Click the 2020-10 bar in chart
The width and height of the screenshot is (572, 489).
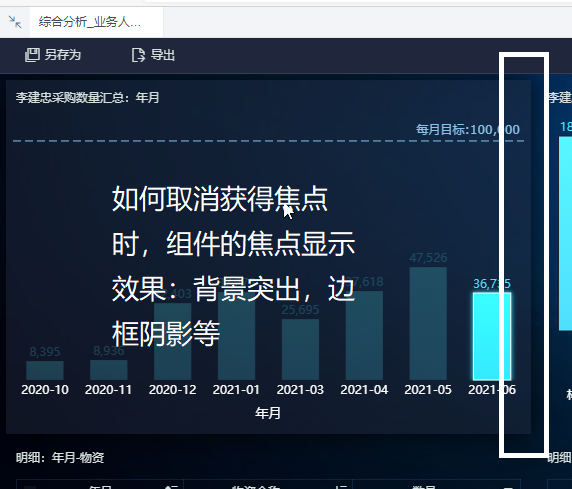tap(45, 370)
